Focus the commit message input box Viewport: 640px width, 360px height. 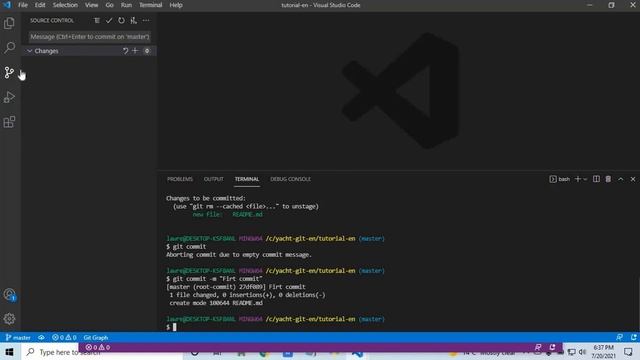click(x=90, y=37)
